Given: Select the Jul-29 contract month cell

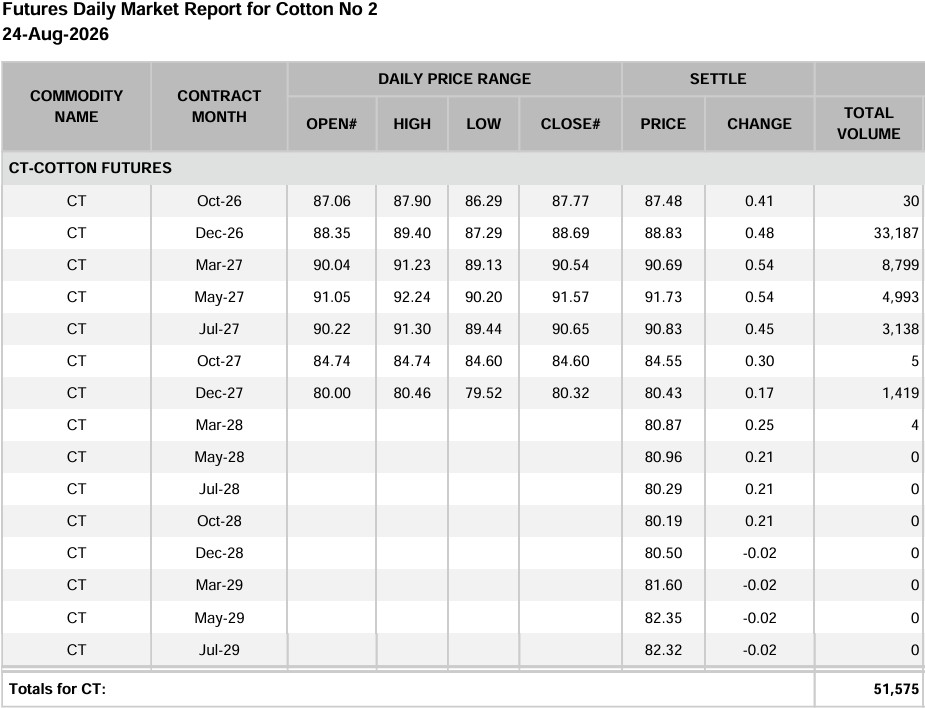Looking at the screenshot, I should (x=219, y=650).
